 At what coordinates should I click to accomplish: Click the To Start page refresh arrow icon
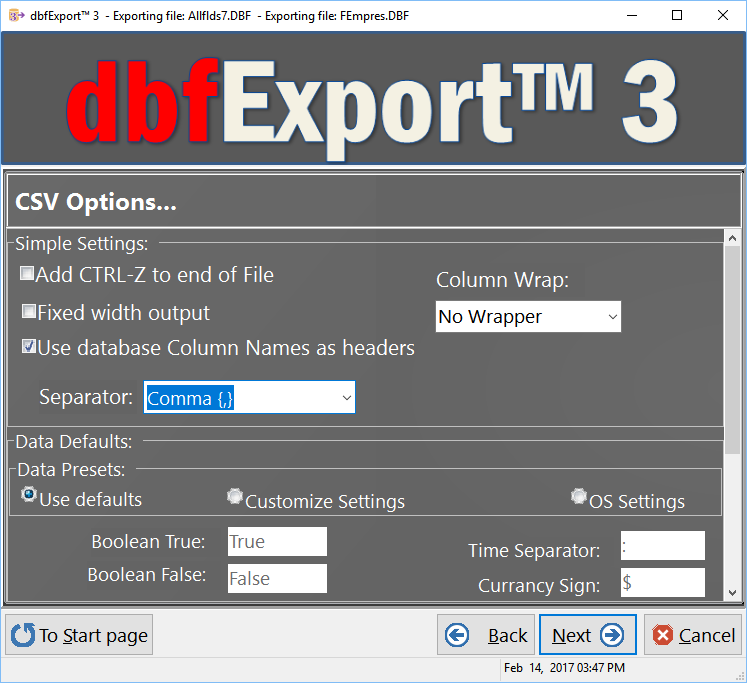point(23,635)
